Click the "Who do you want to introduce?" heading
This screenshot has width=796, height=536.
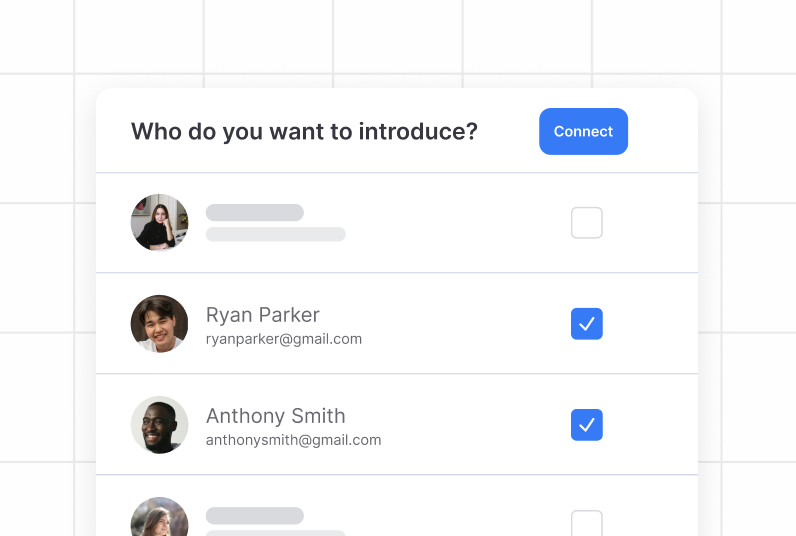click(x=304, y=132)
